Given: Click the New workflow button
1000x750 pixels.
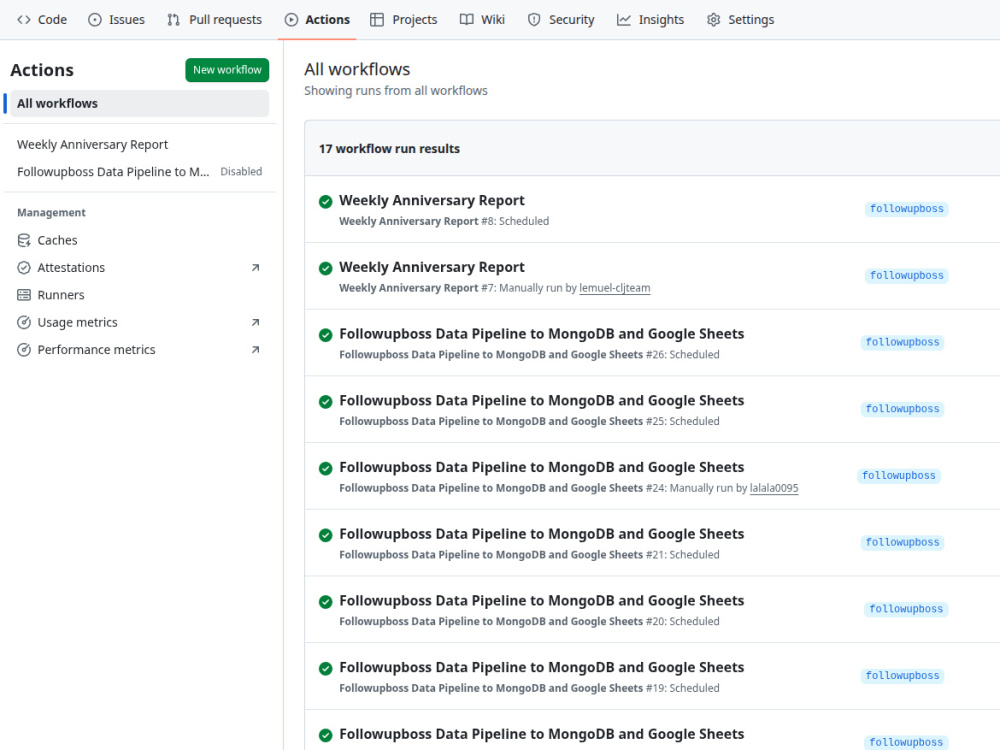Looking at the screenshot, I should pos(227,70).
